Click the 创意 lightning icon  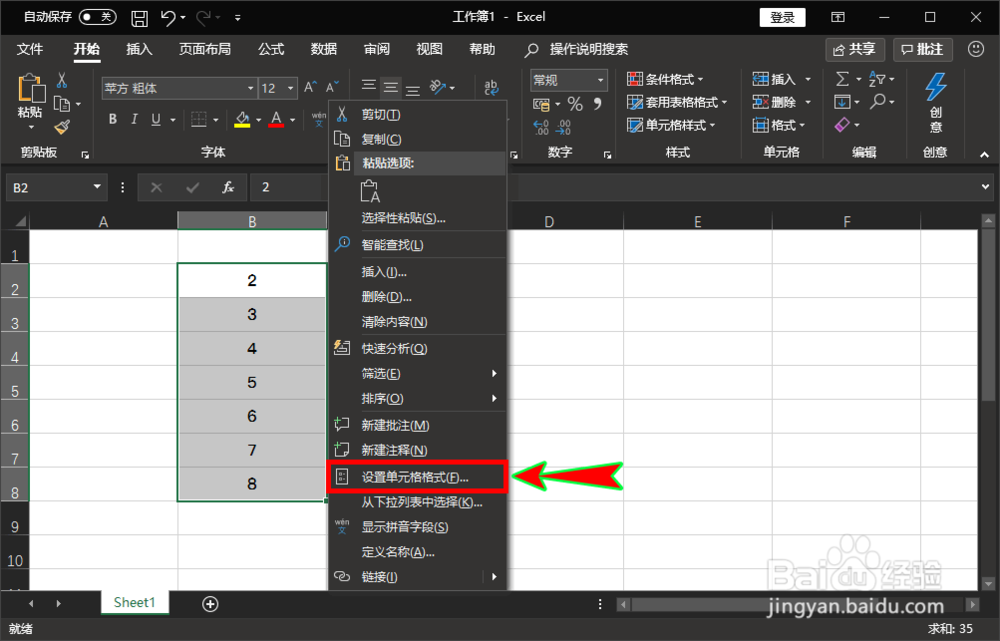(x=936, y=87)
